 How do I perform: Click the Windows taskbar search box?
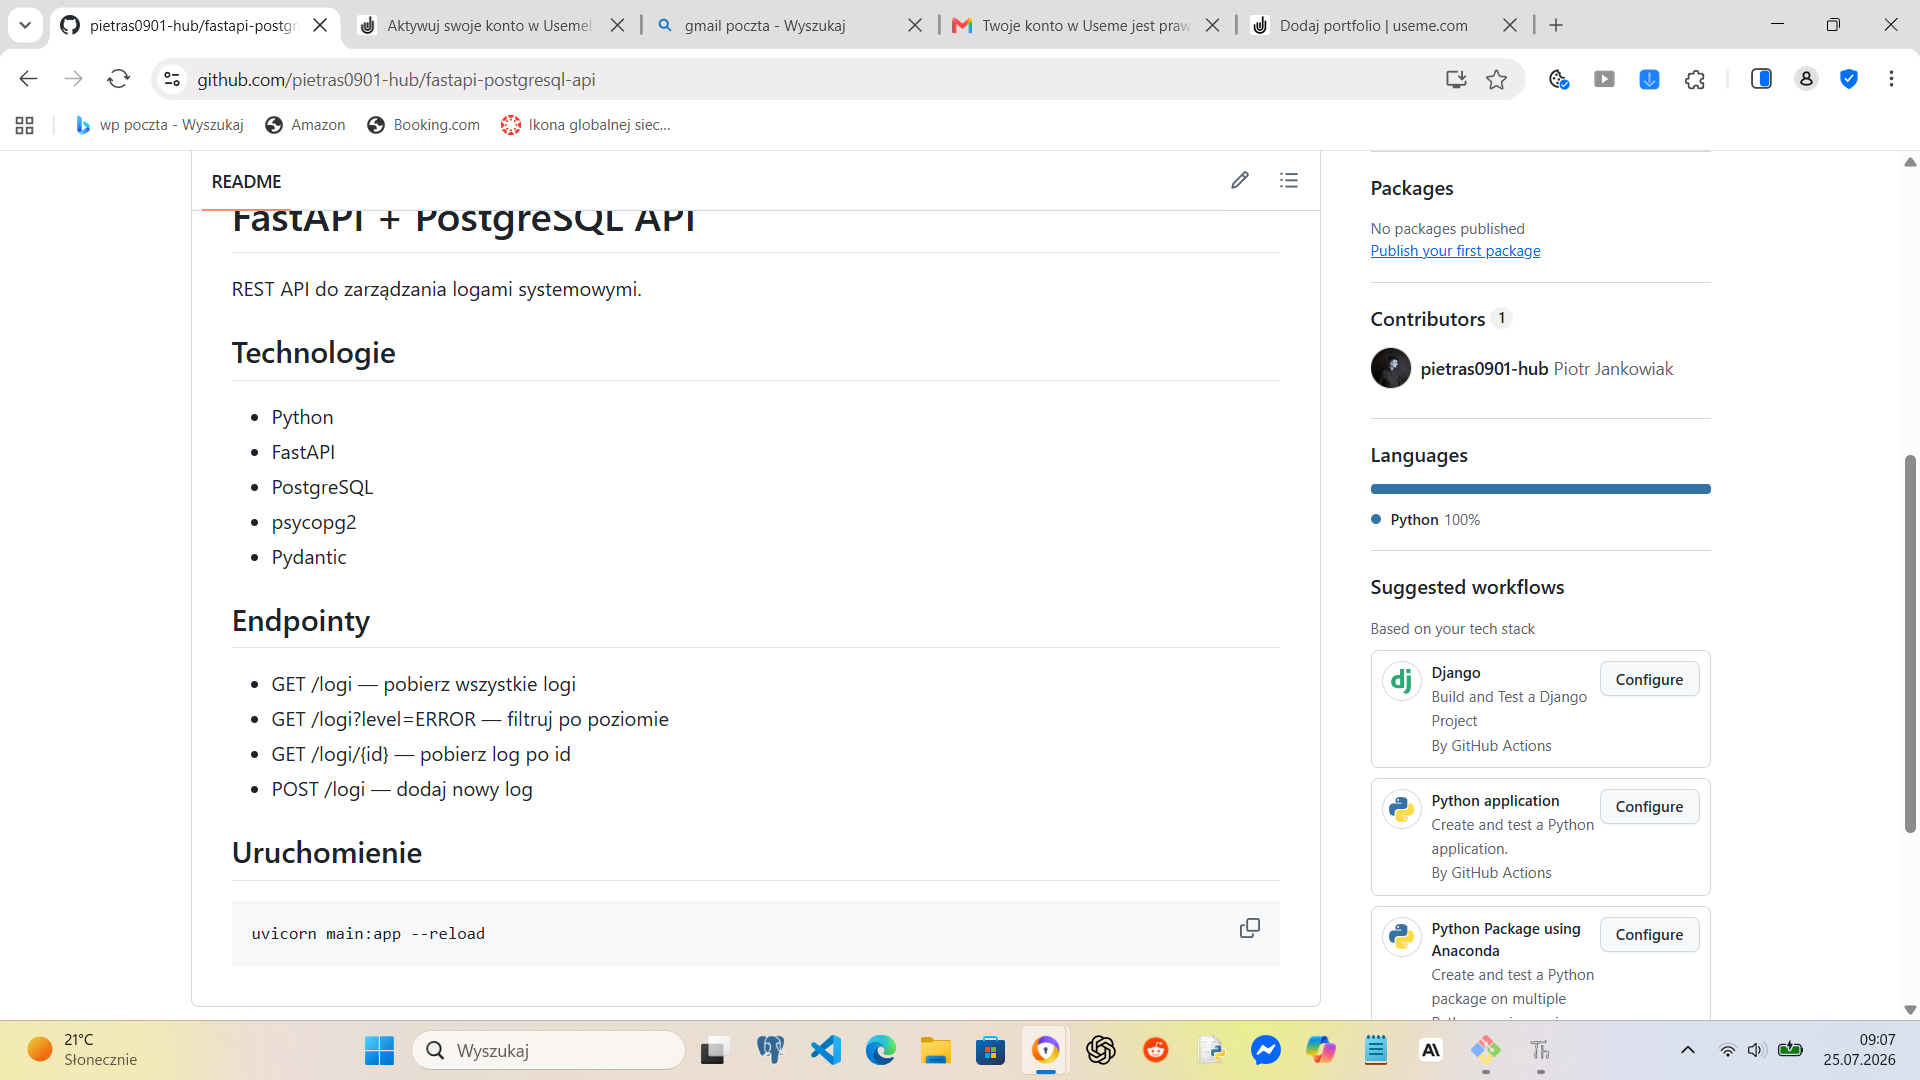tap(548, 1050)
